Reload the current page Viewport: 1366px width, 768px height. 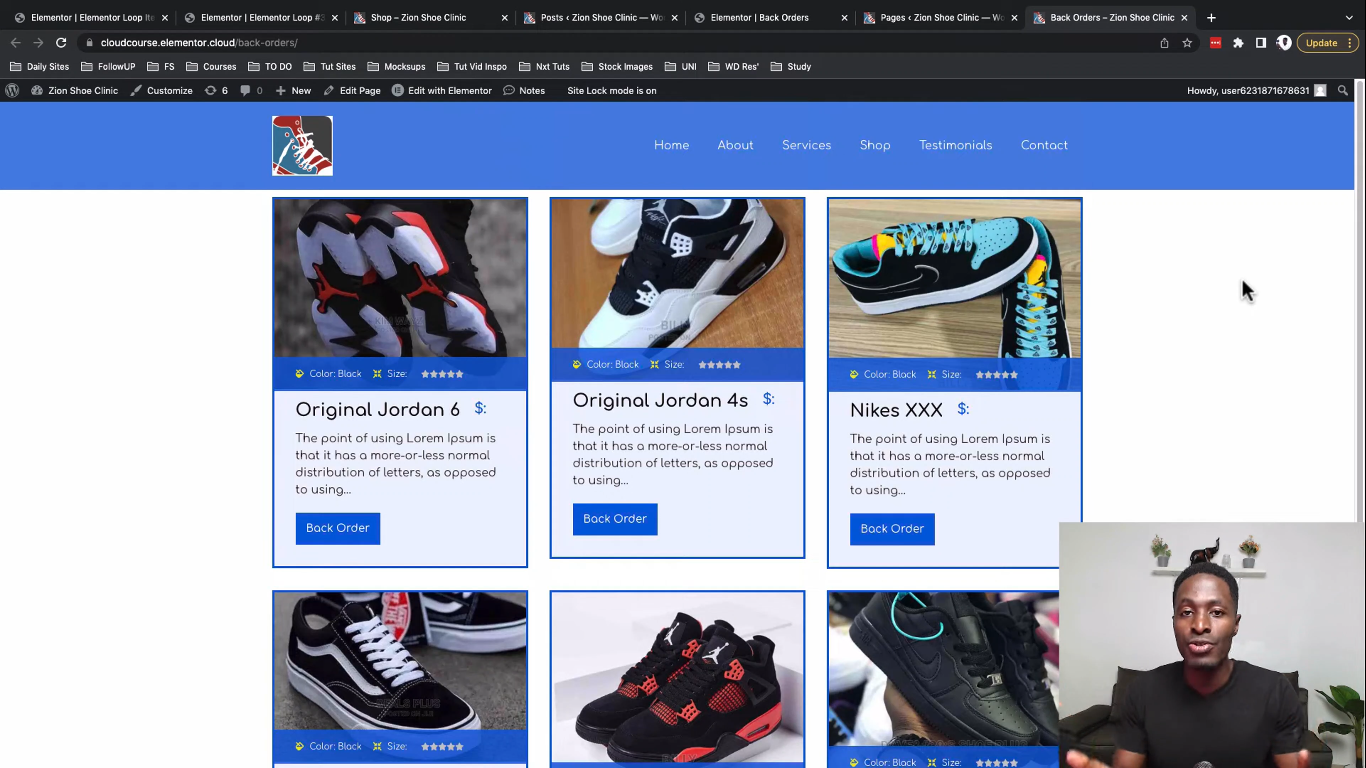click(x=61, y=43)
